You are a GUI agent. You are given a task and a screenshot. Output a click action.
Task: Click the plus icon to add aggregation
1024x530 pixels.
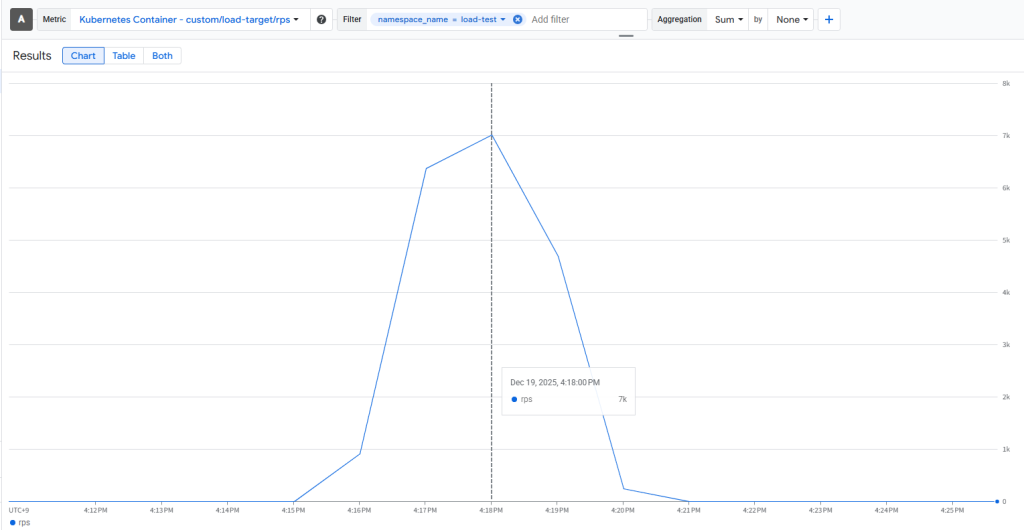tap(829, 19)
